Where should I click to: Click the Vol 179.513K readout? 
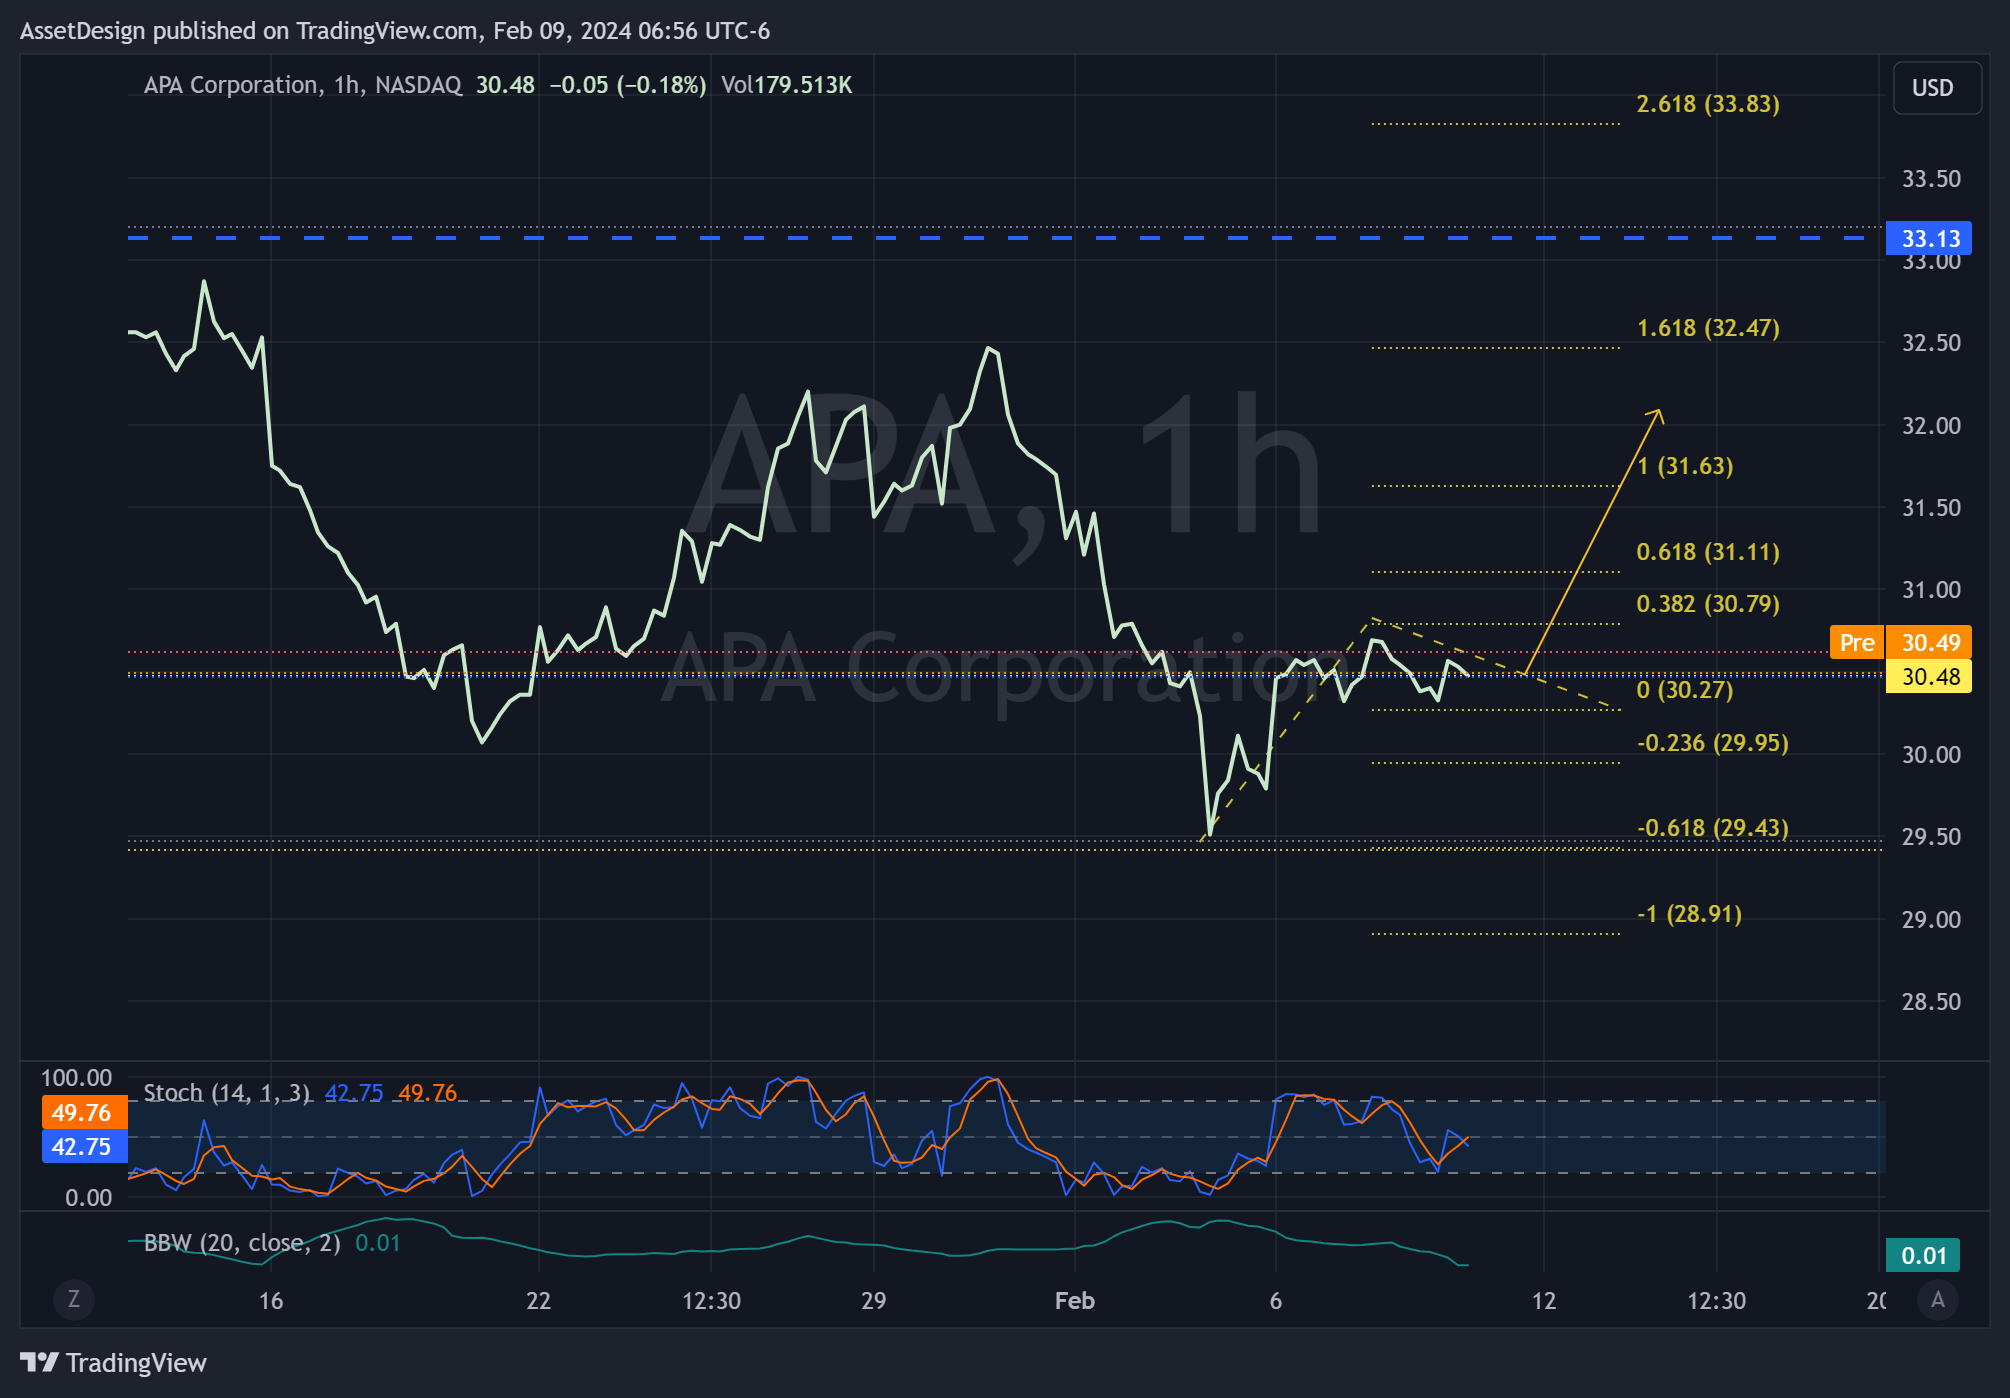787,85
